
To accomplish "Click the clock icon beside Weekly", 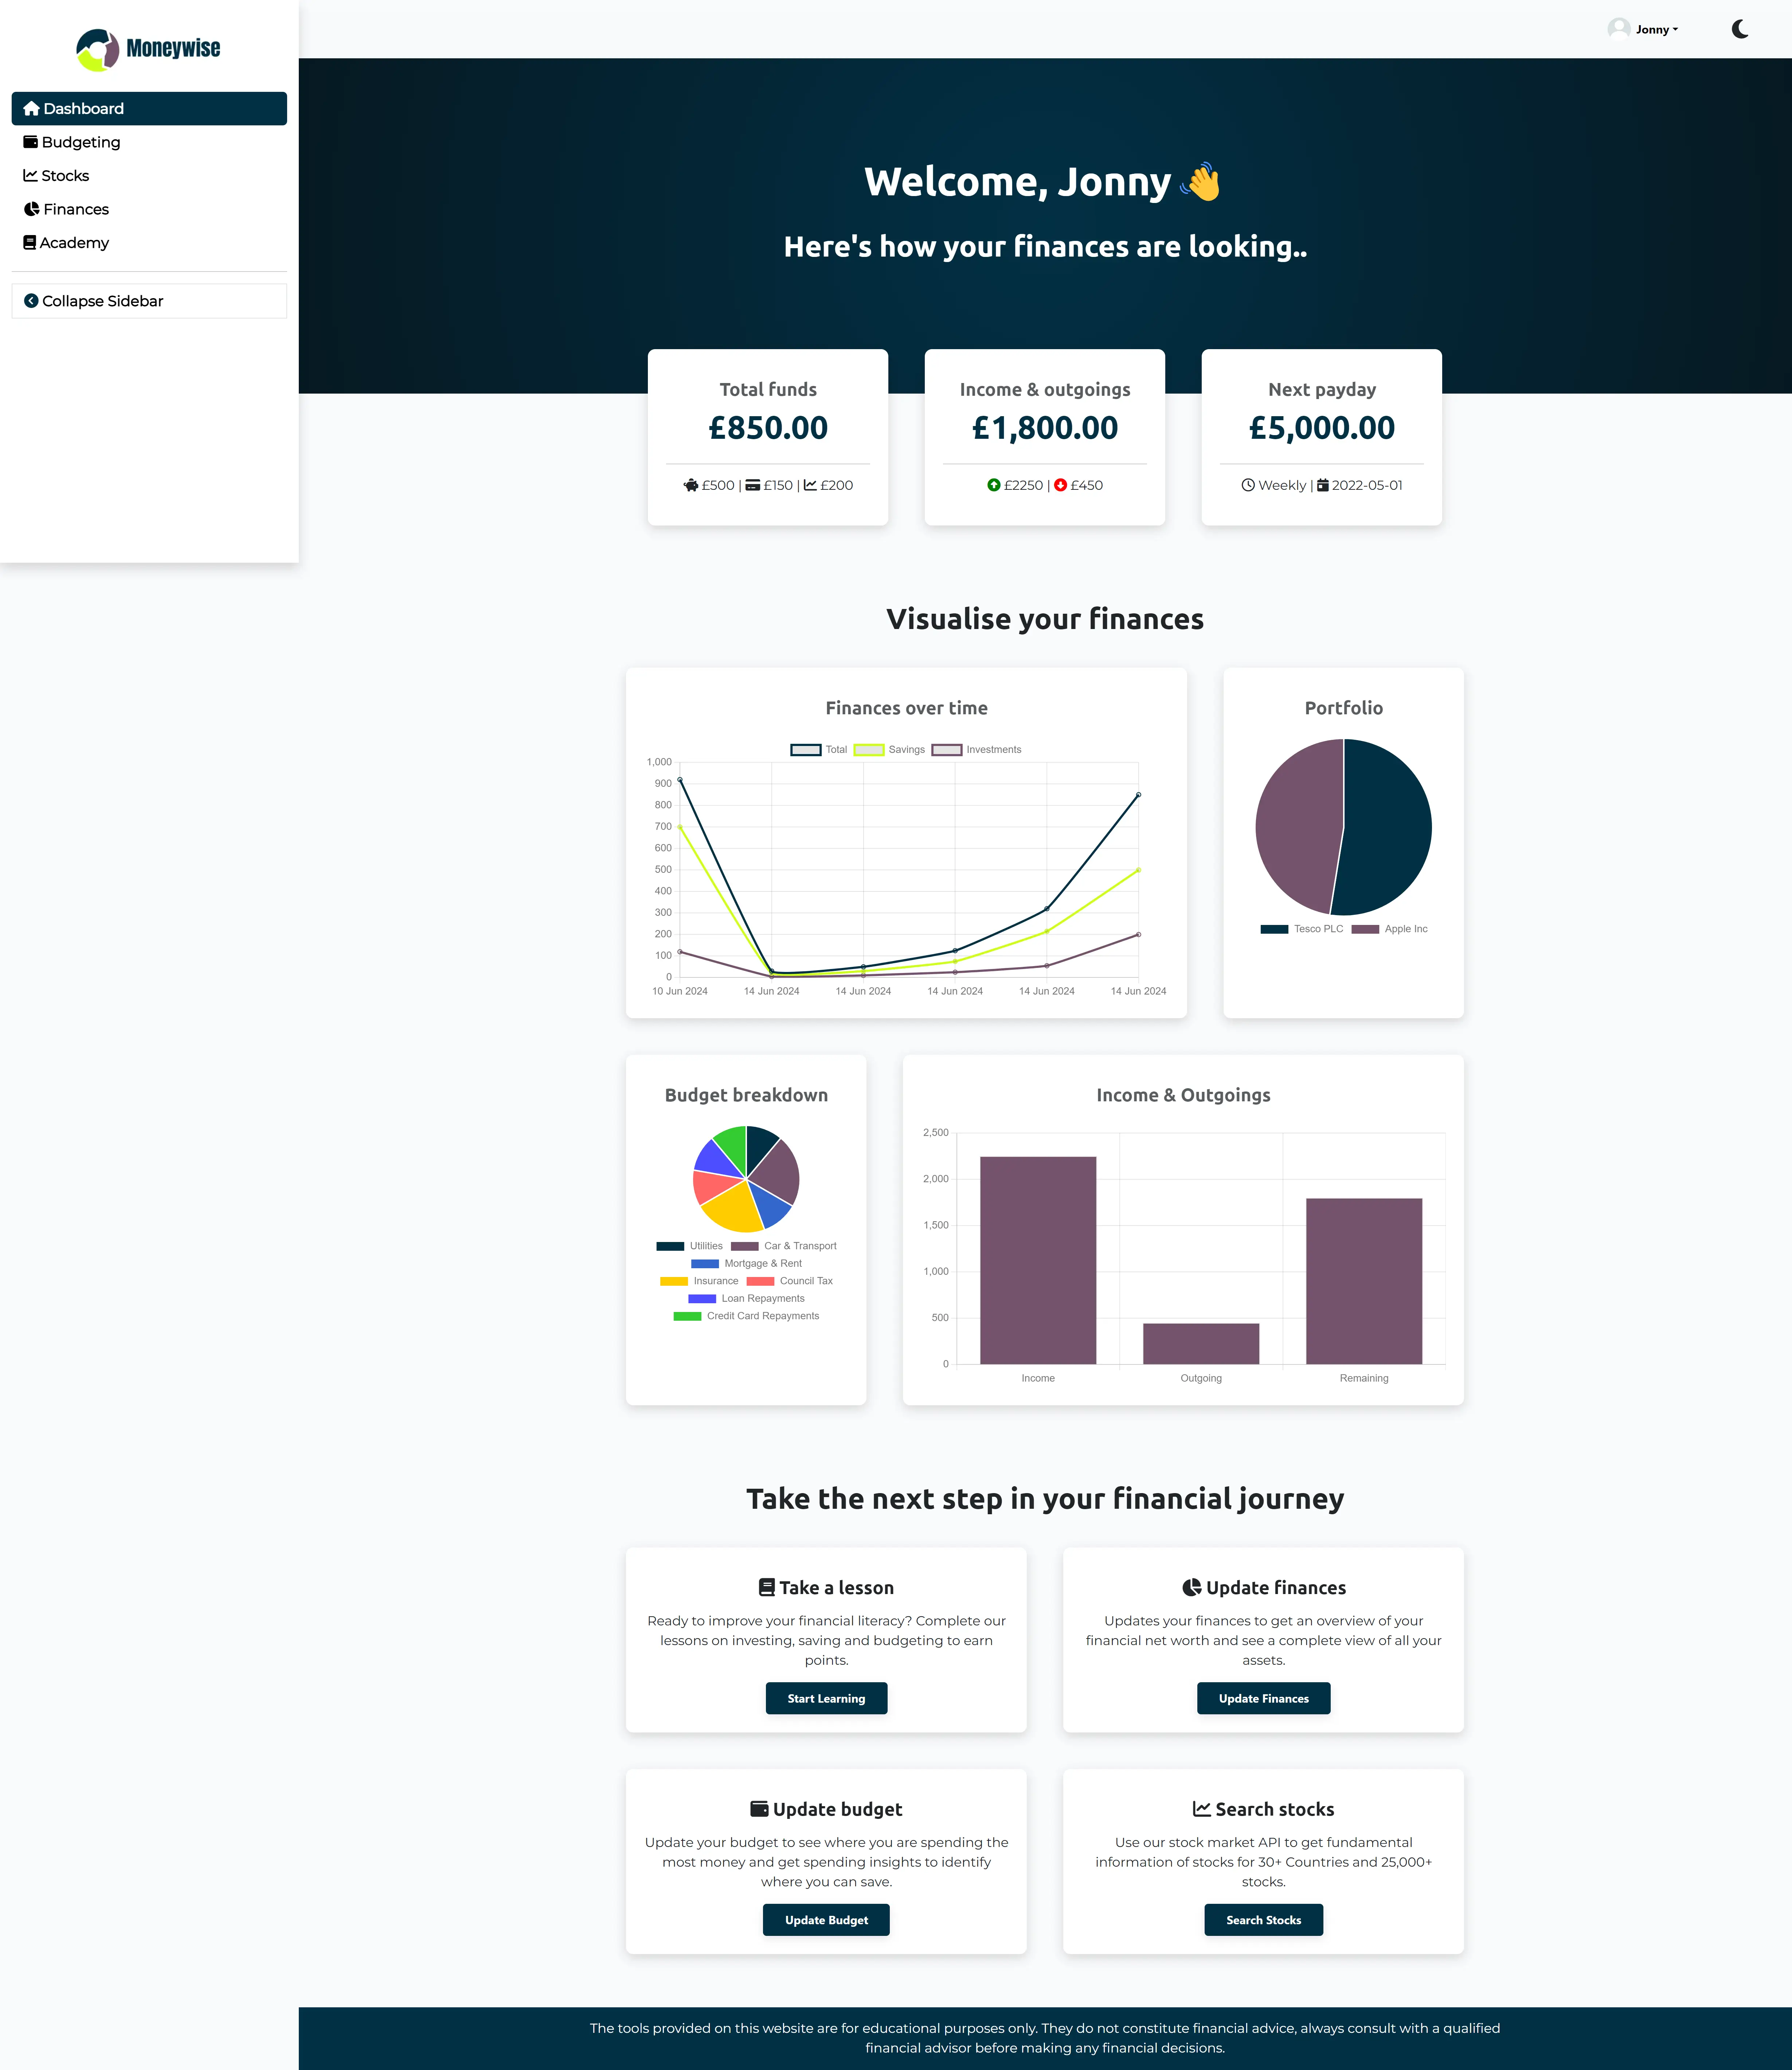I will coord(1248,485).
